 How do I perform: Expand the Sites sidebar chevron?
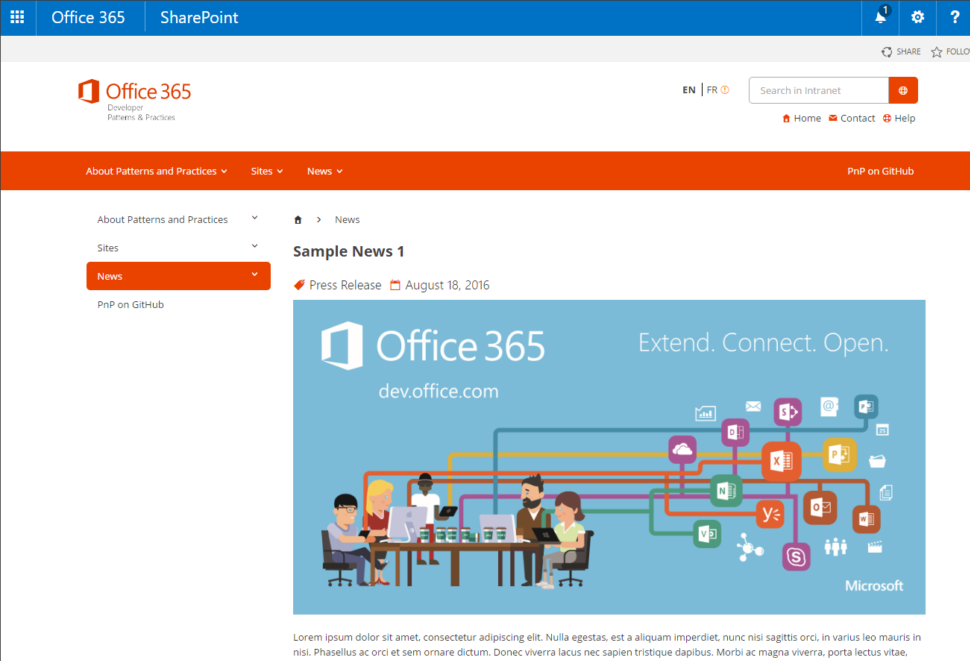click(x=255, y=247)
